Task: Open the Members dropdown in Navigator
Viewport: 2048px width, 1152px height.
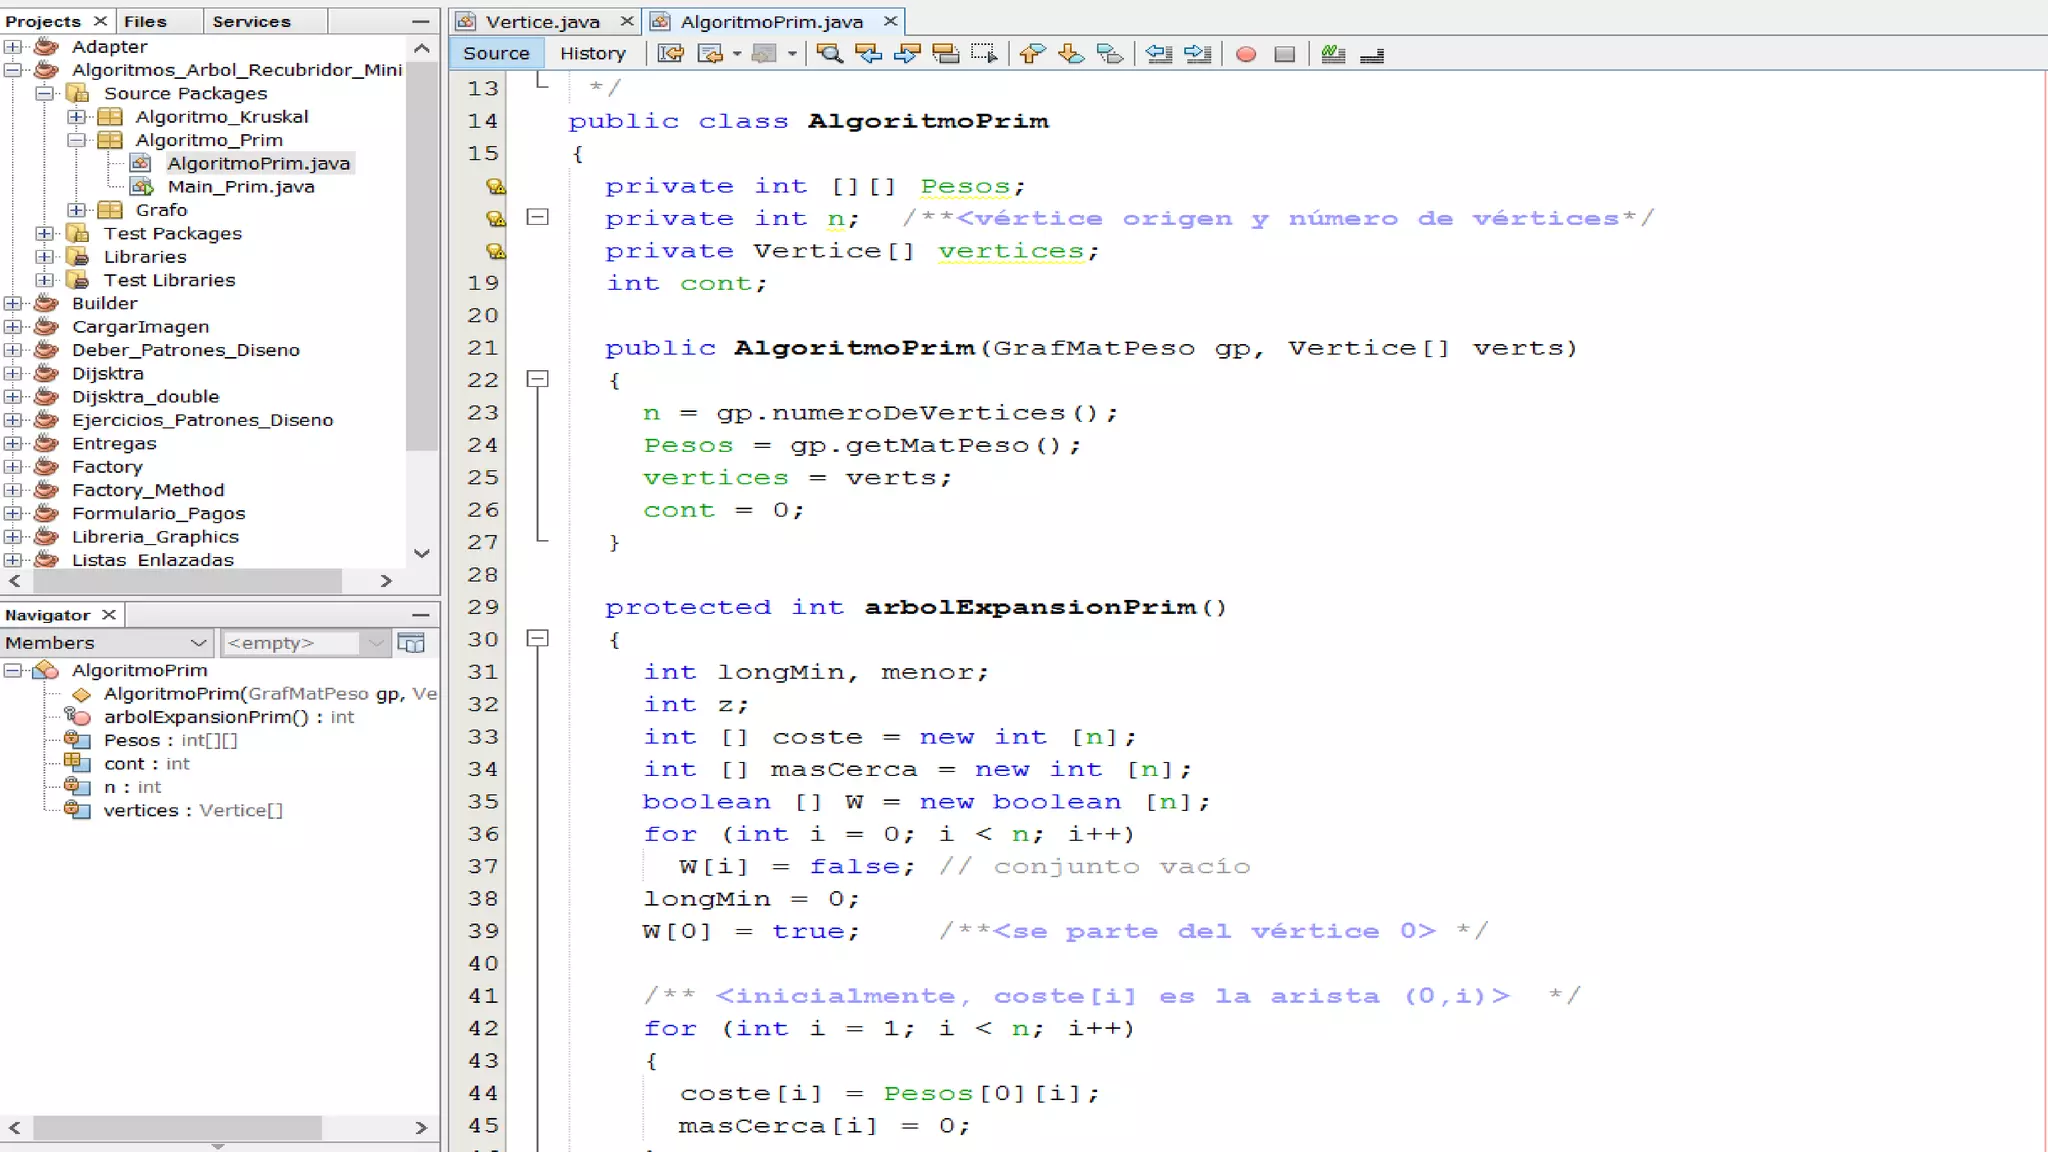Action: (198, 643)
